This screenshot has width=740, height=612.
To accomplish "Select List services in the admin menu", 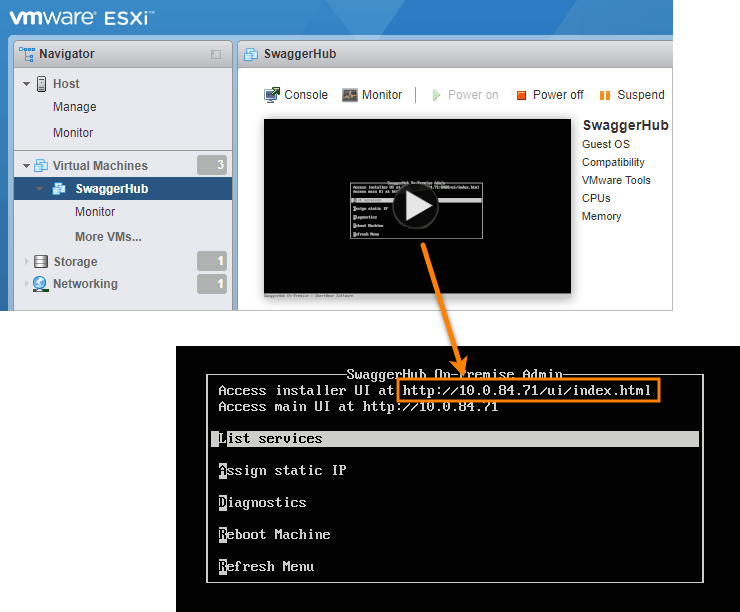I will tap(455, 439).
